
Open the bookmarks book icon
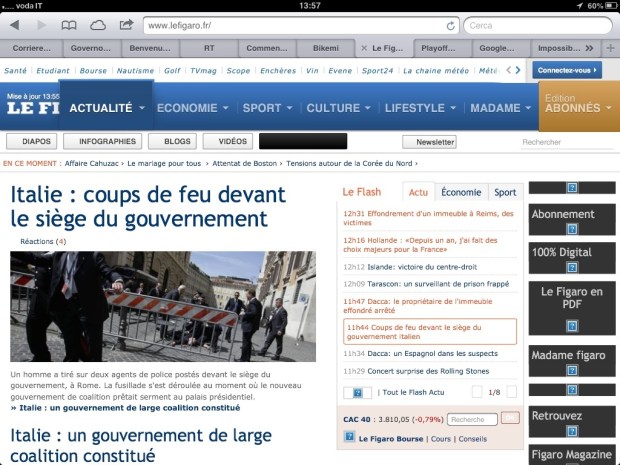click(x=69, y=26)
